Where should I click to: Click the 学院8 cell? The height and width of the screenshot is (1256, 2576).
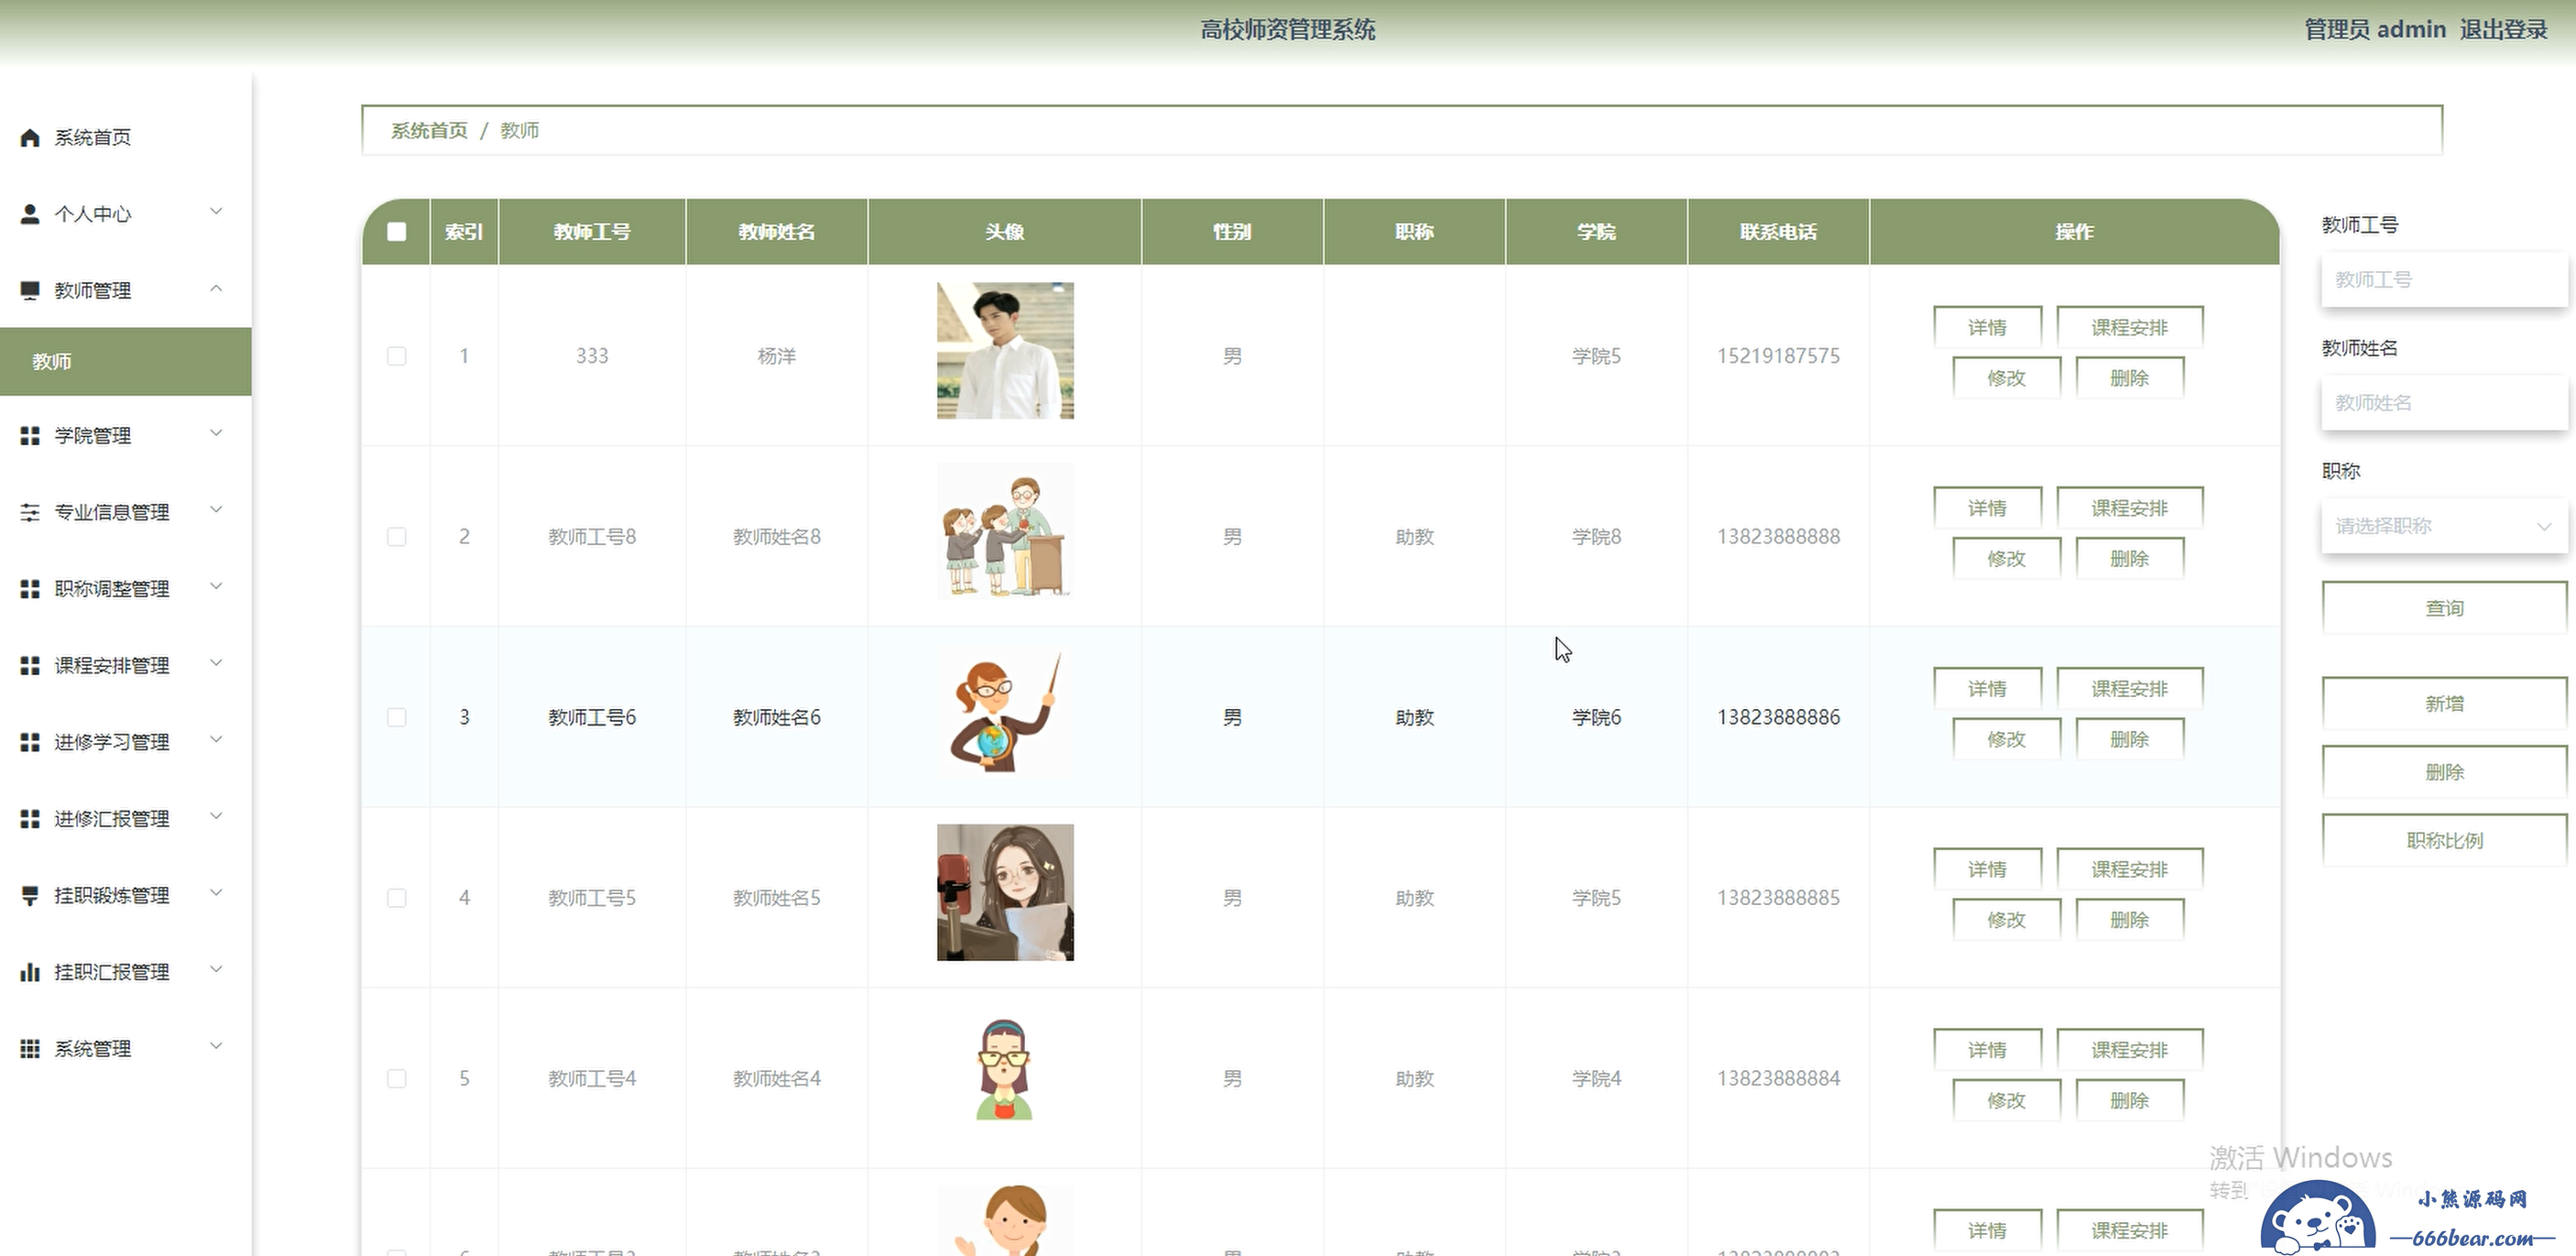pos(1596,537)
